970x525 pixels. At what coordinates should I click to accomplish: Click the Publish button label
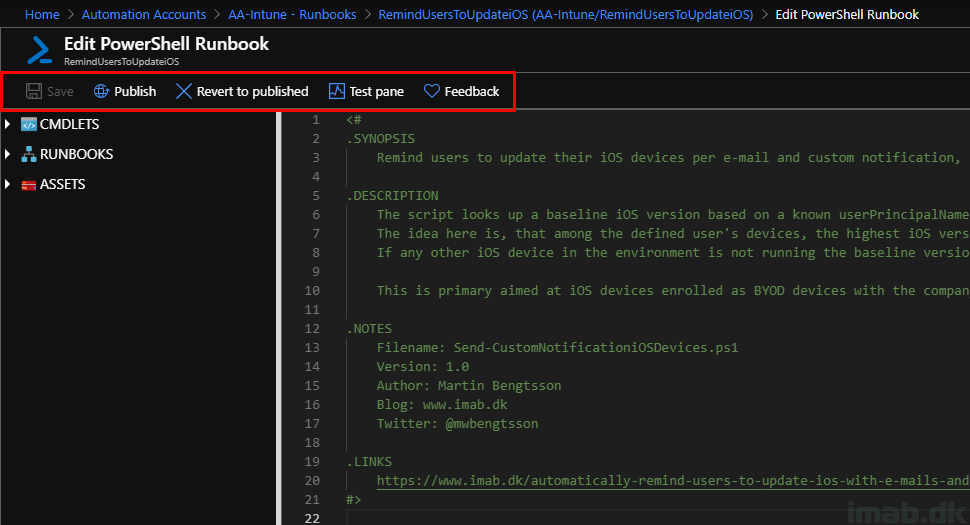[135, 92]
